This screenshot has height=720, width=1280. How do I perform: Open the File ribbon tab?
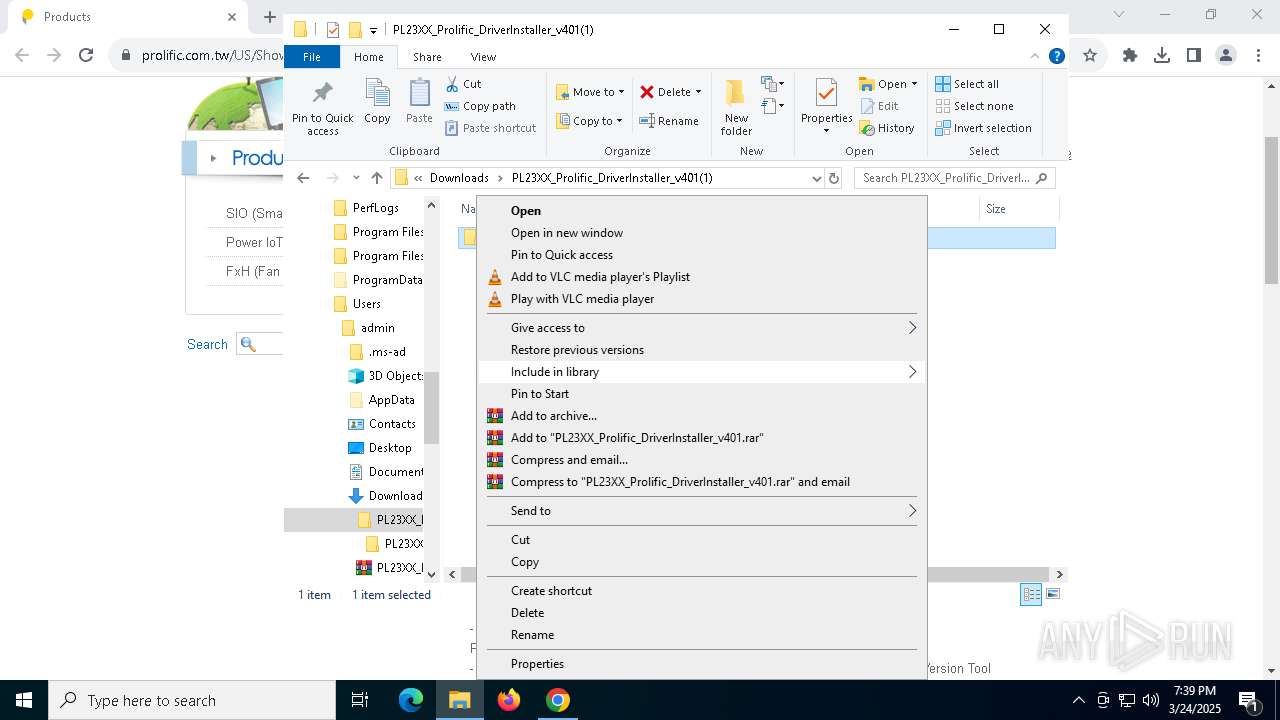coord(312,57)
